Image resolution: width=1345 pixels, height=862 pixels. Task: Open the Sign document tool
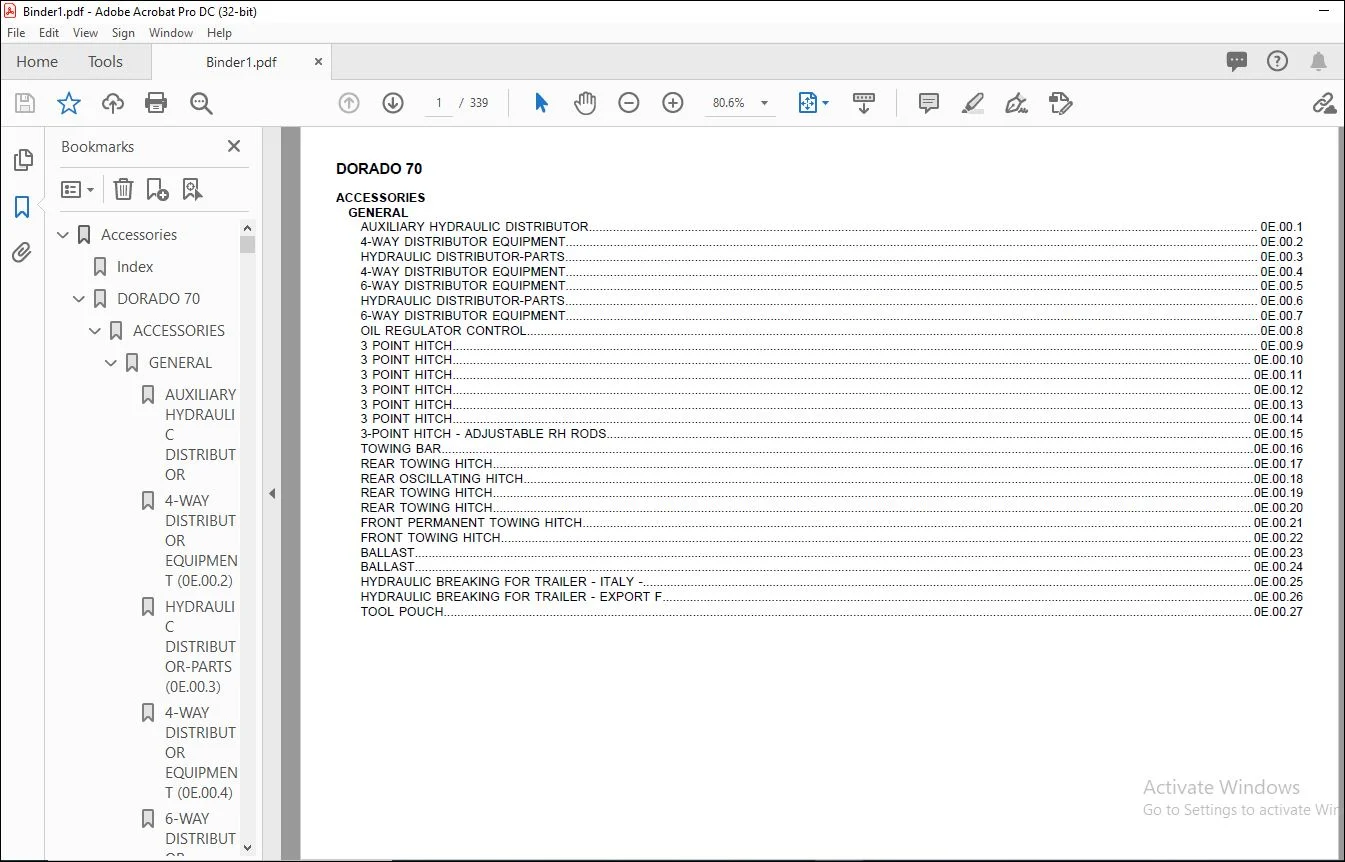click(1016, 103)
